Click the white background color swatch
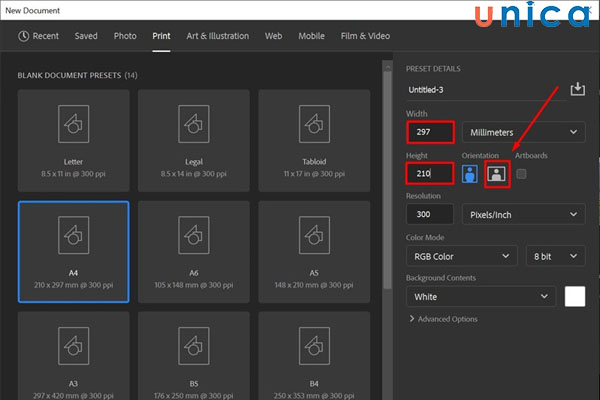600x400 pixels. pos(574,297)
